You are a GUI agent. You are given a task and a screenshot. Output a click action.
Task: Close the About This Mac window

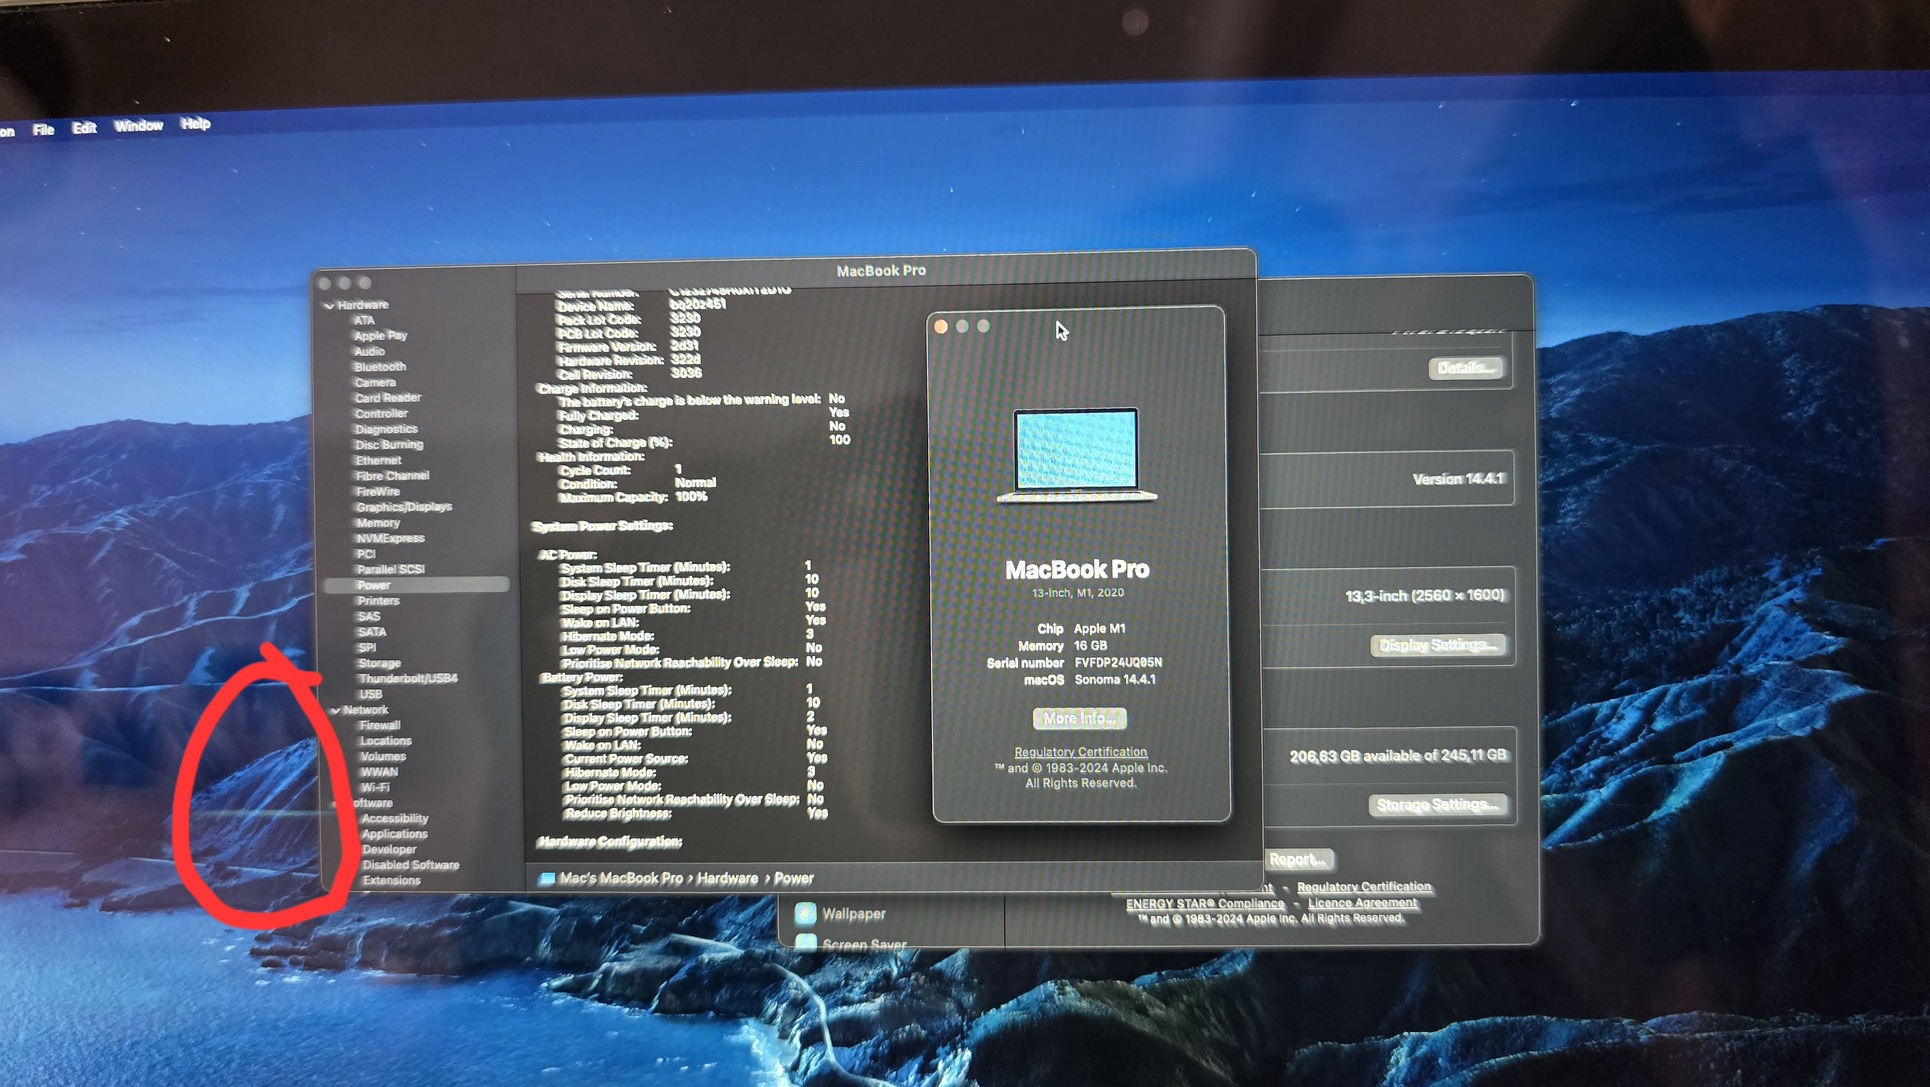click(941, 327)
